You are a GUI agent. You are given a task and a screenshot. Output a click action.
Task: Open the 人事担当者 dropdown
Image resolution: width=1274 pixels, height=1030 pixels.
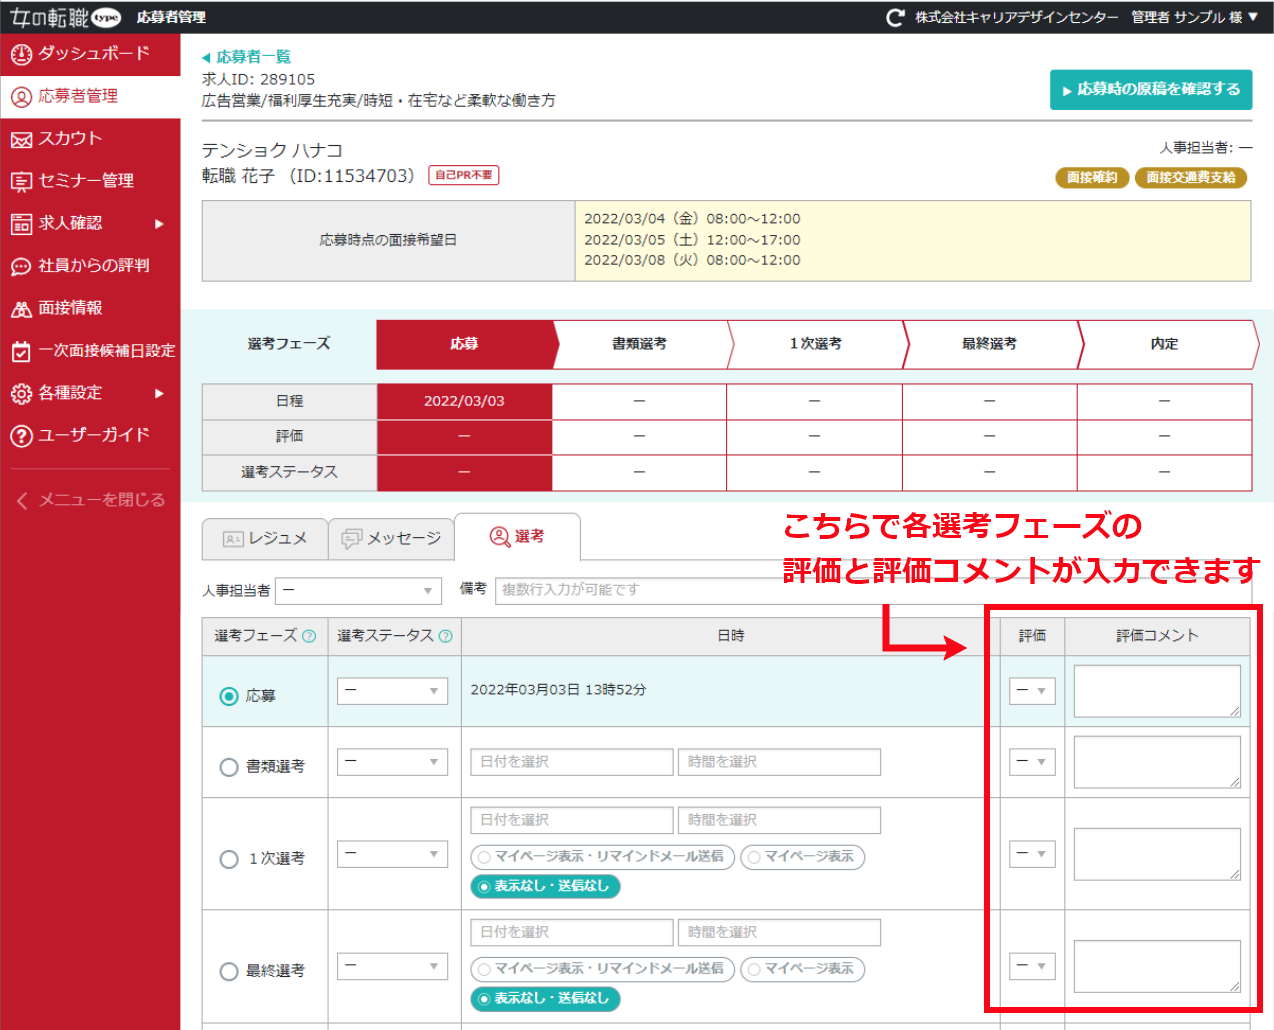click(358, 591)
